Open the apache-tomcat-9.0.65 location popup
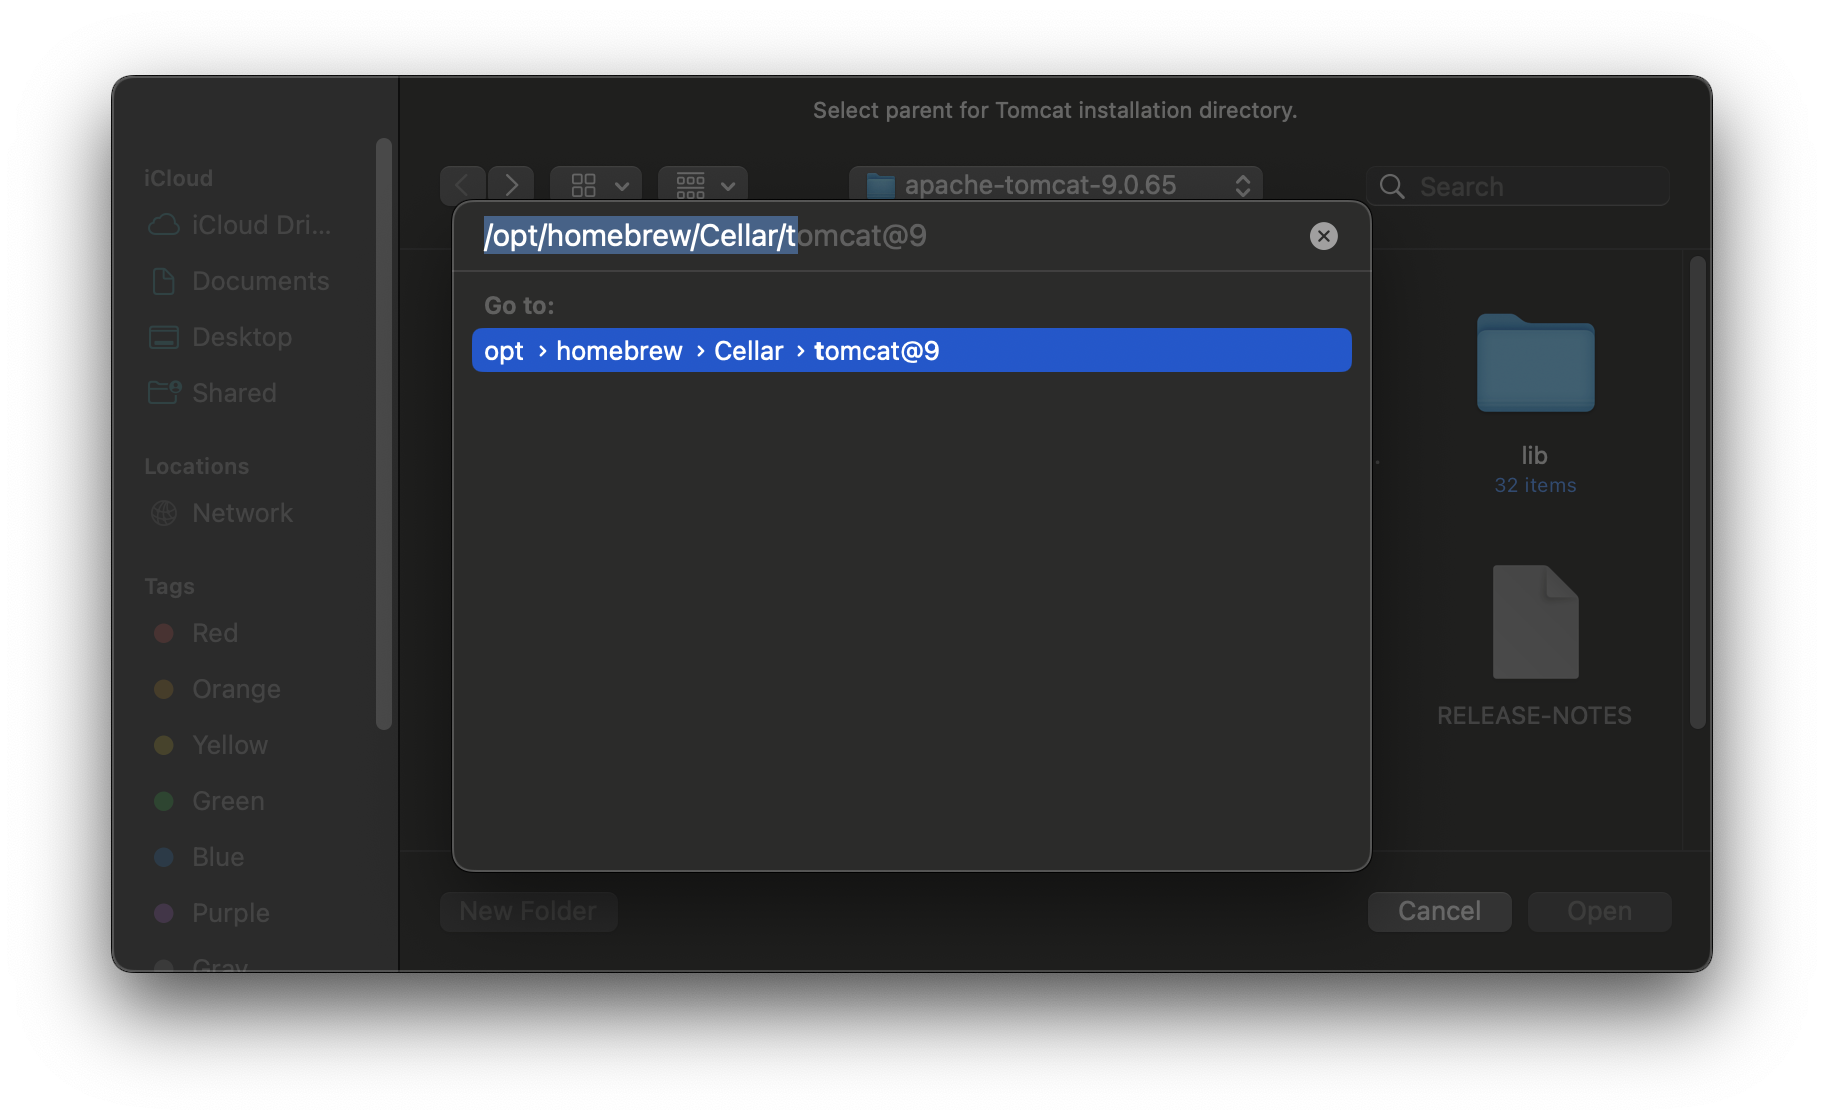Image resolution: width=1824 pixels, height=1120 pixels. pyautogui.click(x=1056, y=185)
